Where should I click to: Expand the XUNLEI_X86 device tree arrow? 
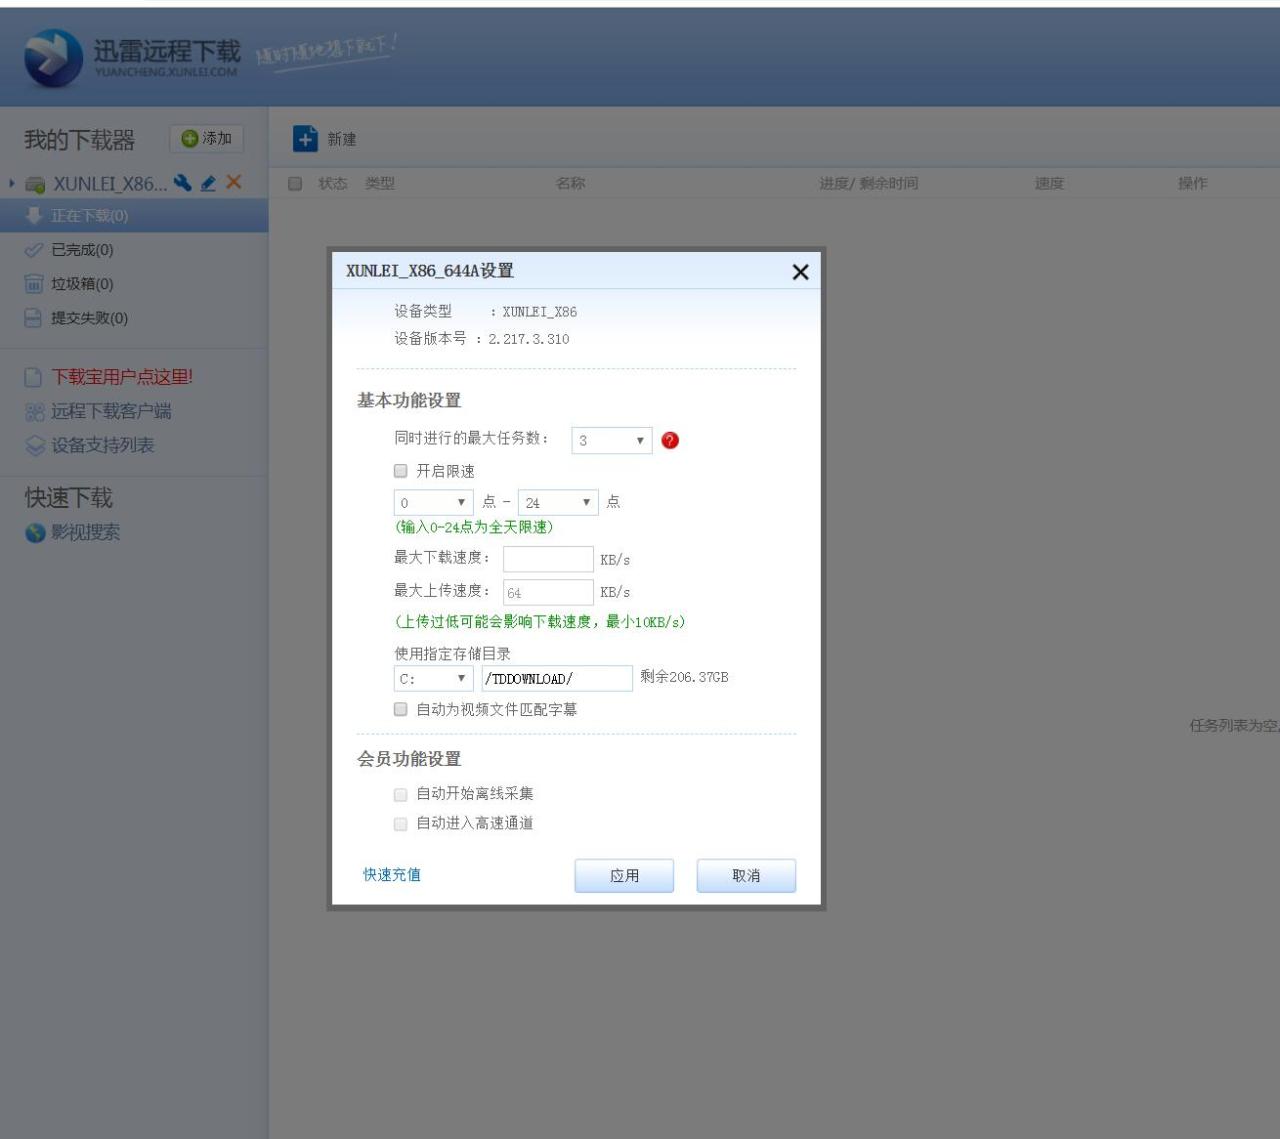12,183
